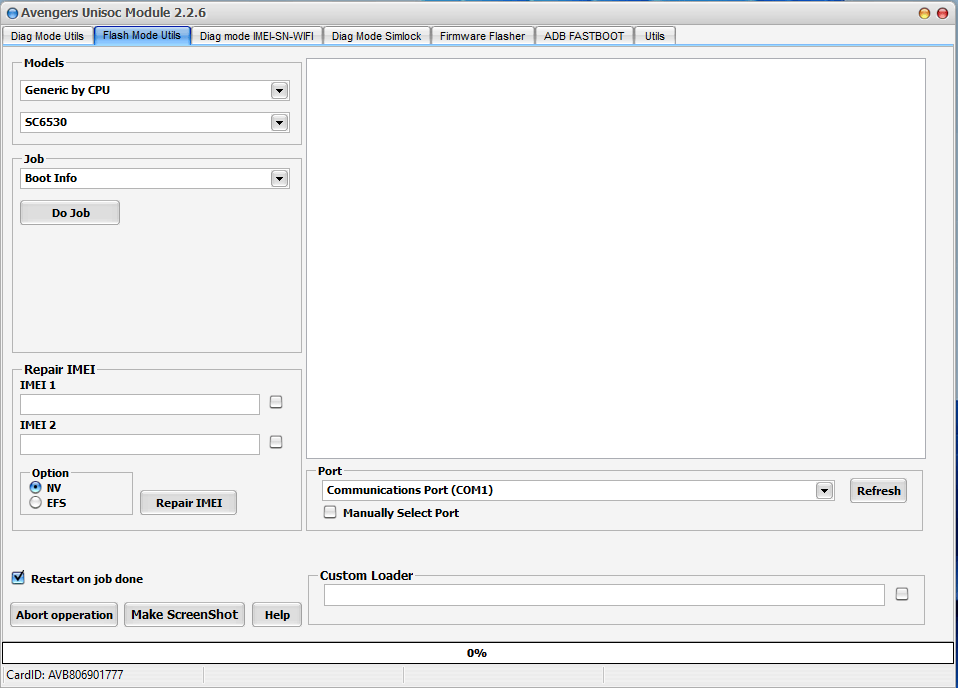Open the Firmware Flasher tab
The width and height of the screenshot is (958, 688).
coord(482,36)
